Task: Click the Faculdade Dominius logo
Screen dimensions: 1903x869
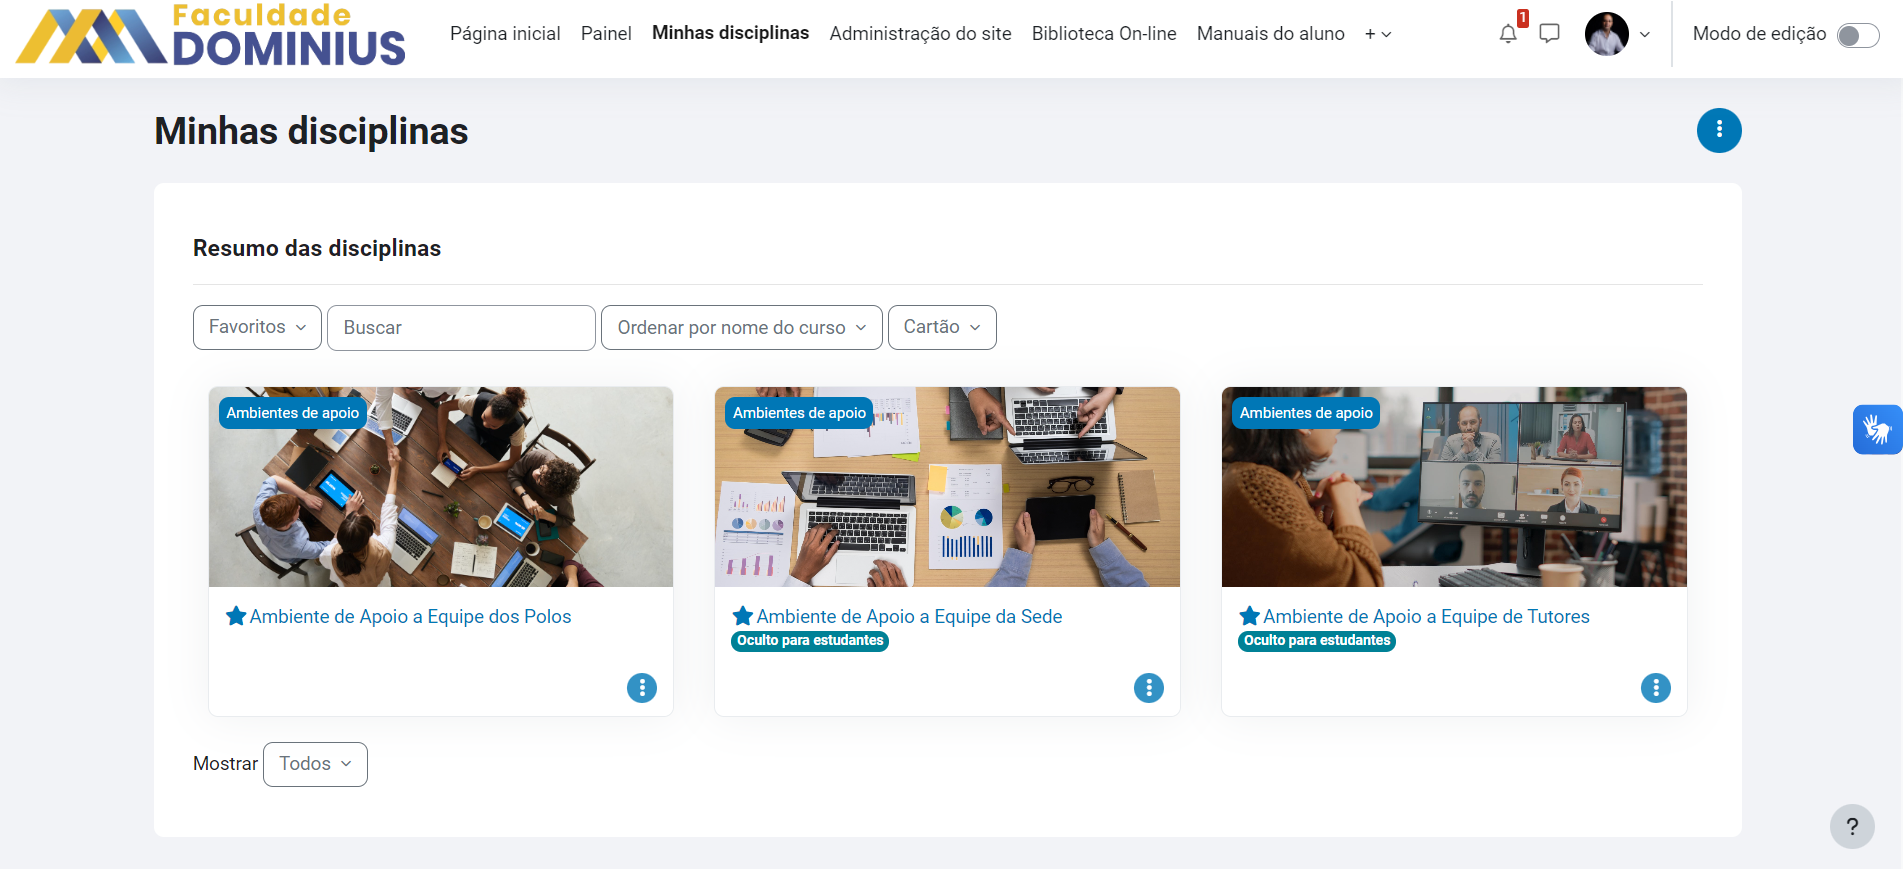Action: tap(211, 35)
